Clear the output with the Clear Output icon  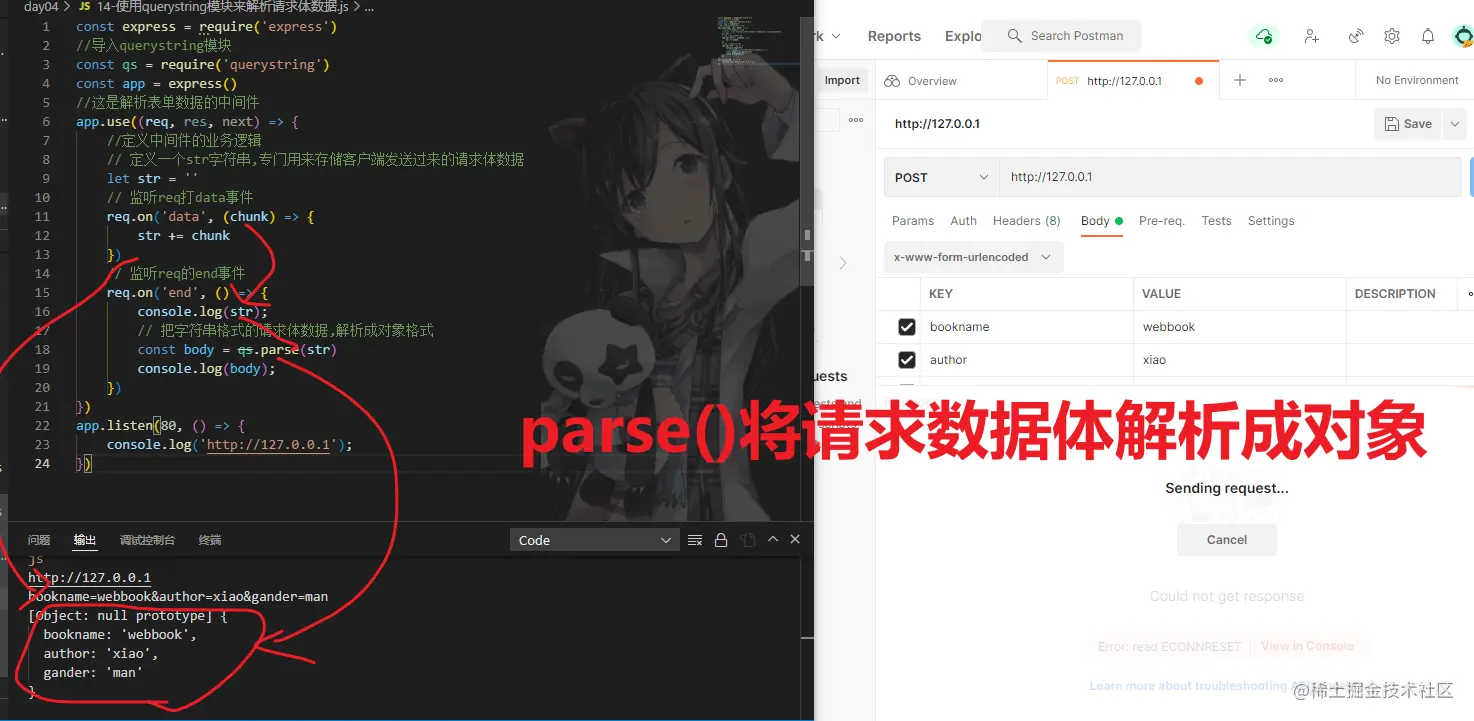point(694,539)
